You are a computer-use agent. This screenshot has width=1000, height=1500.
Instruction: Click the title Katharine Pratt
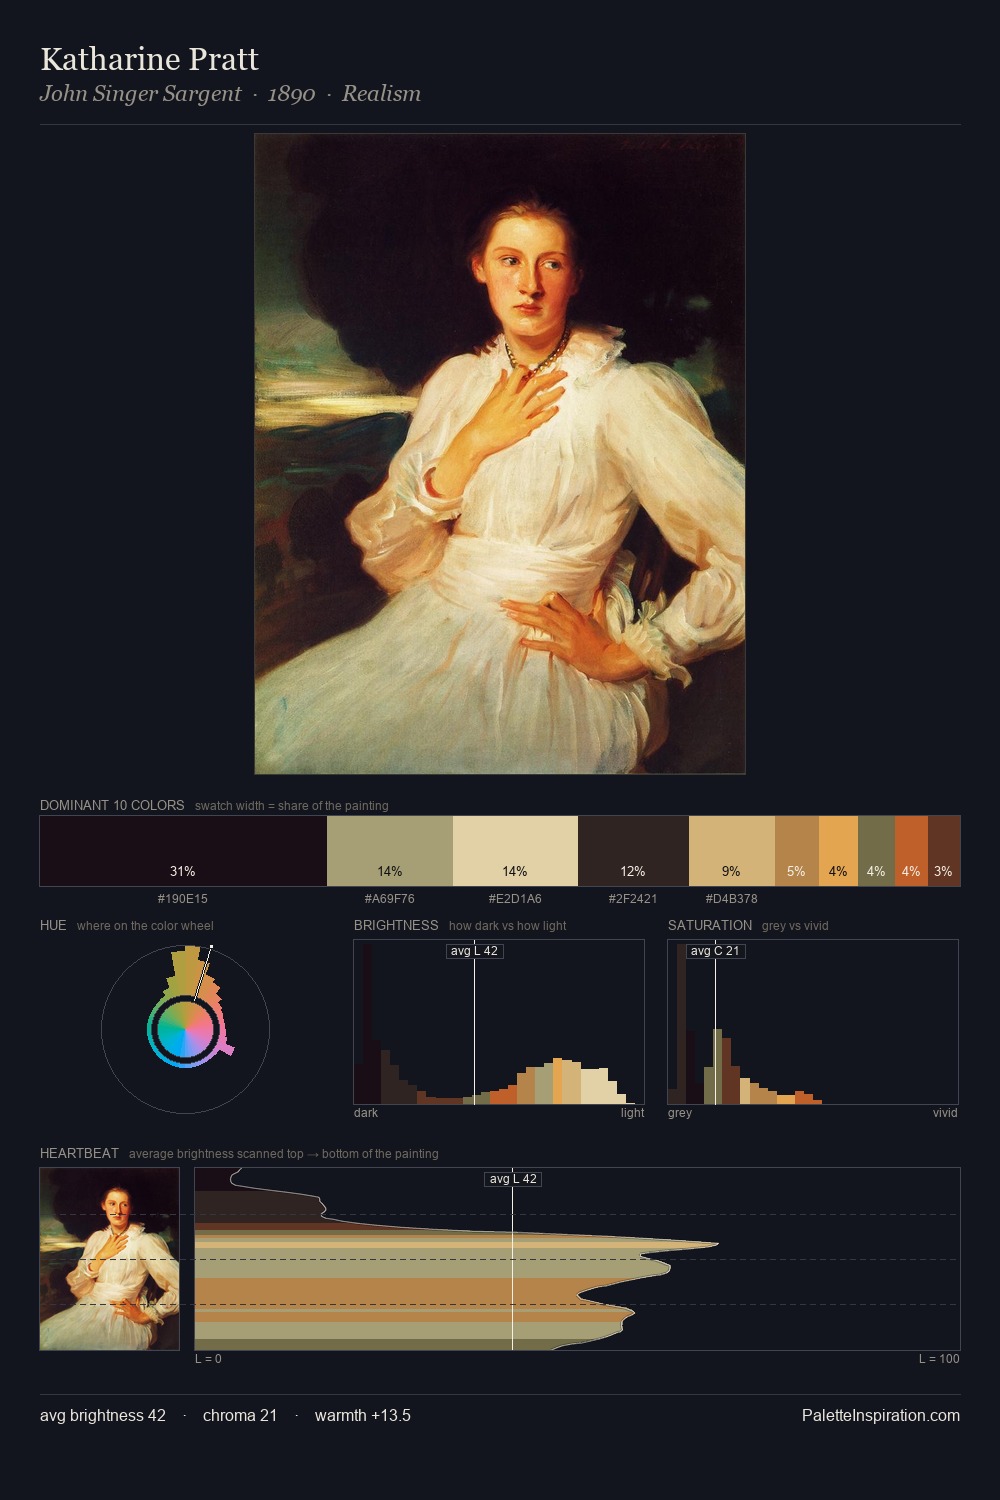click(x=150, y=59)
